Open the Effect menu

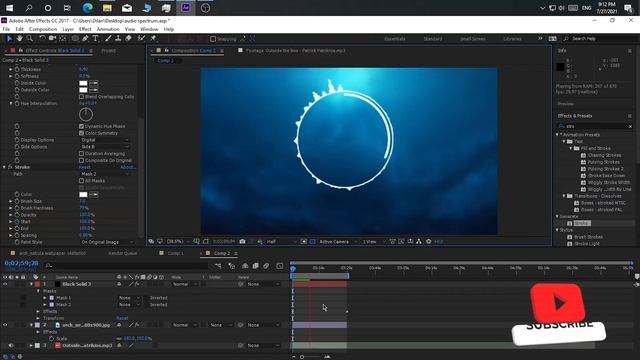tap(85, 29)
